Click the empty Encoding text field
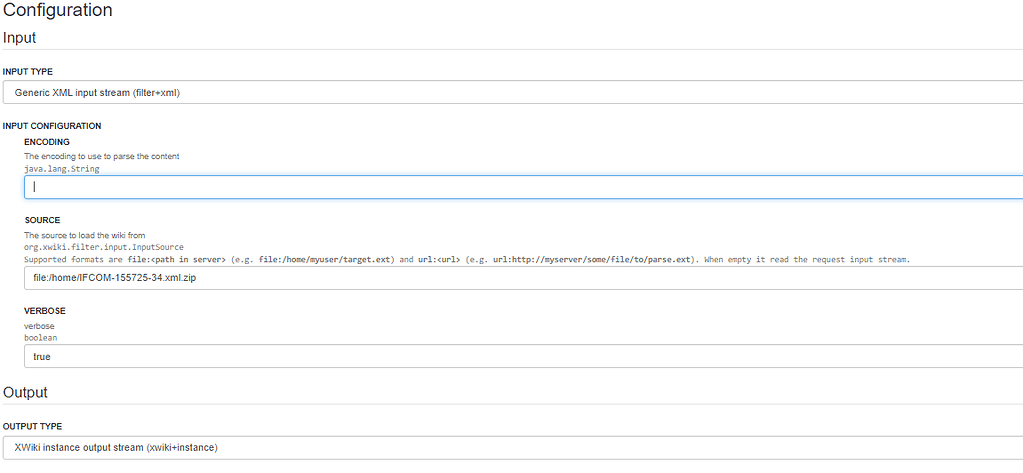Viewport: 1023px width, 473px height. click(523, 187)
